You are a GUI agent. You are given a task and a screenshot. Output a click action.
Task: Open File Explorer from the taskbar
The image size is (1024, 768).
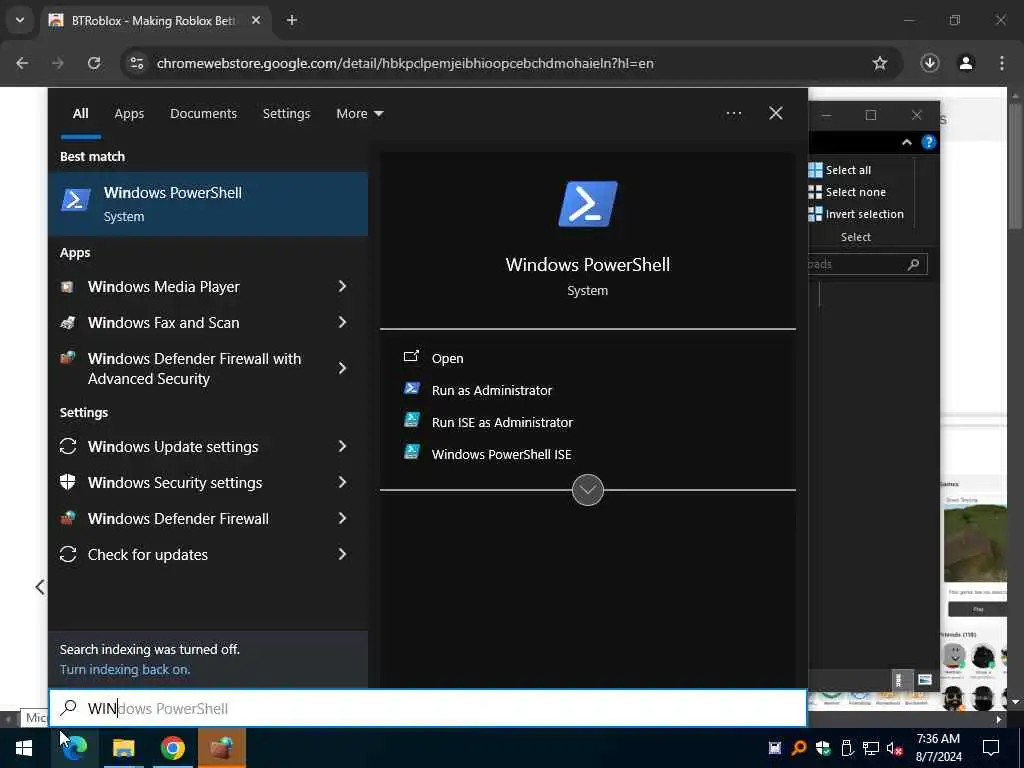[x=123, y=748]
